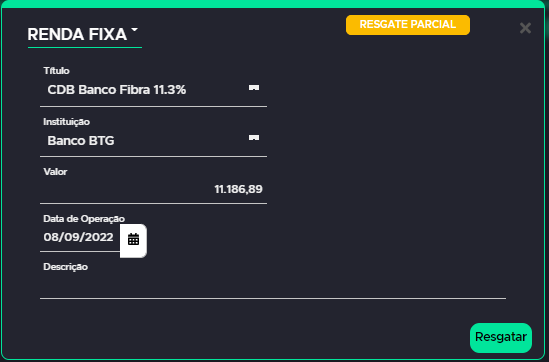Click the Descrição field label

point(65,267)
